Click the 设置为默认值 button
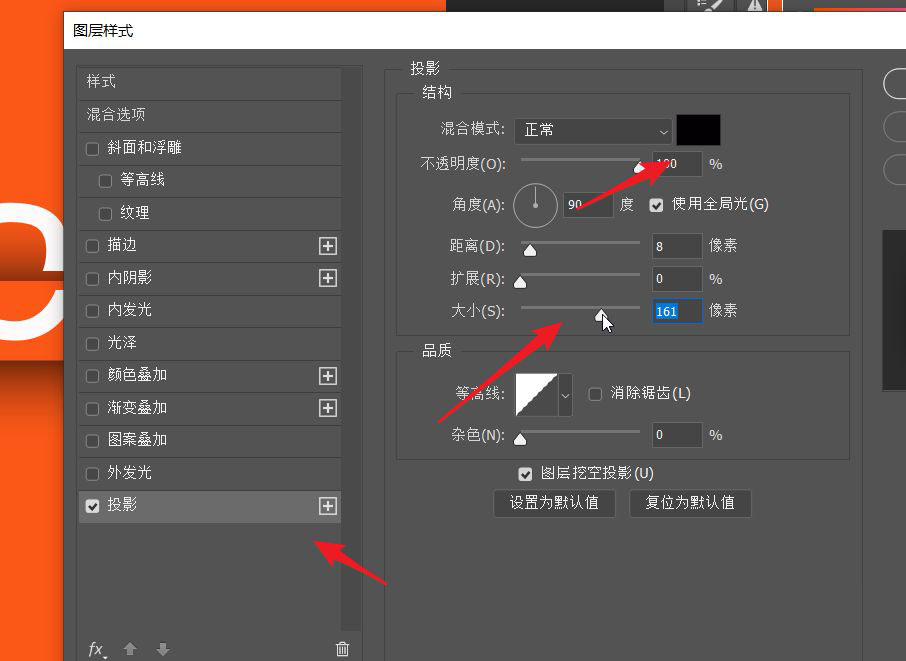 coord(554,503)
